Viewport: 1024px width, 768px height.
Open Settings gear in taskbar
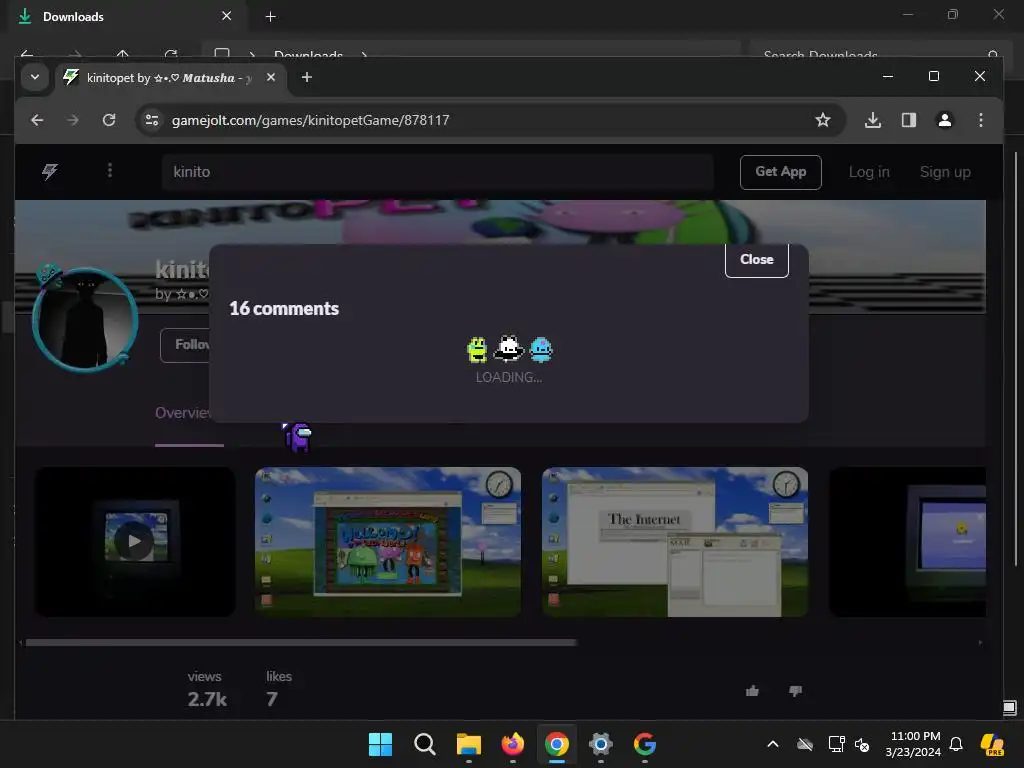(601, 744)
